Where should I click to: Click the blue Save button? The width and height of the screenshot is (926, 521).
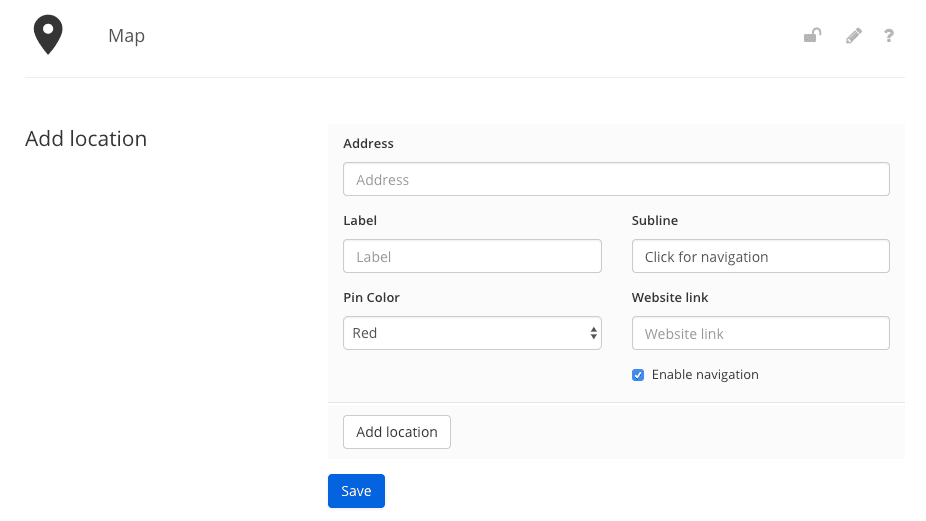(x=356, y=491)
